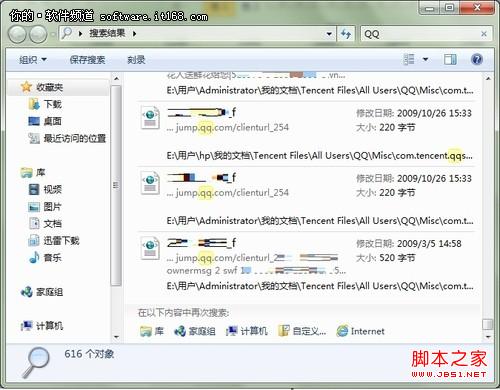The width and height of the screenshot is (500, 390).
Task: Open 下载 in the favorites list
Action: click(x=53, y=104)
